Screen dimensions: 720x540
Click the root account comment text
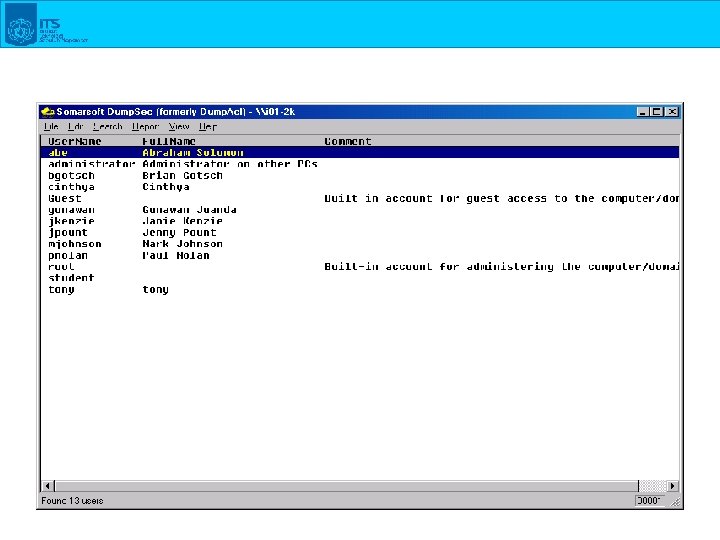(x=501, y=266)
